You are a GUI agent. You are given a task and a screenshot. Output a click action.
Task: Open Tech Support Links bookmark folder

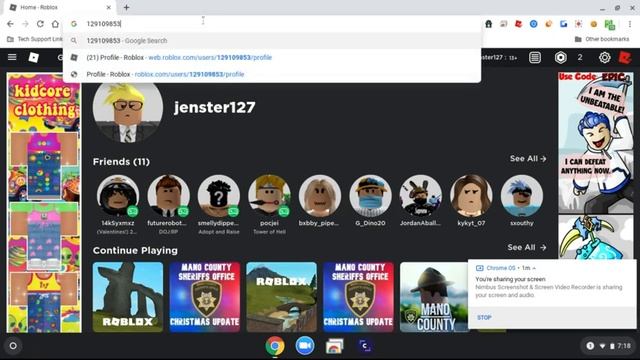coord(35,39)
